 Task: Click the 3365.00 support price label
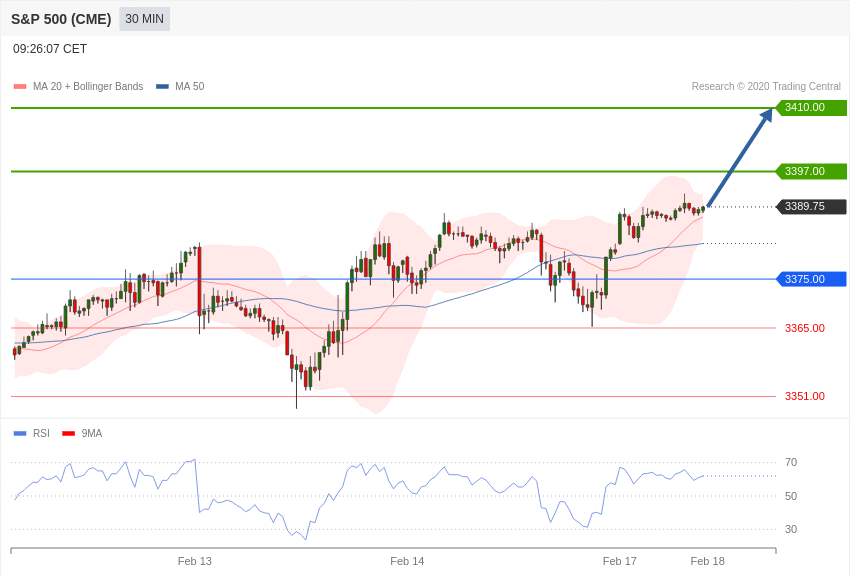(804, 328)
